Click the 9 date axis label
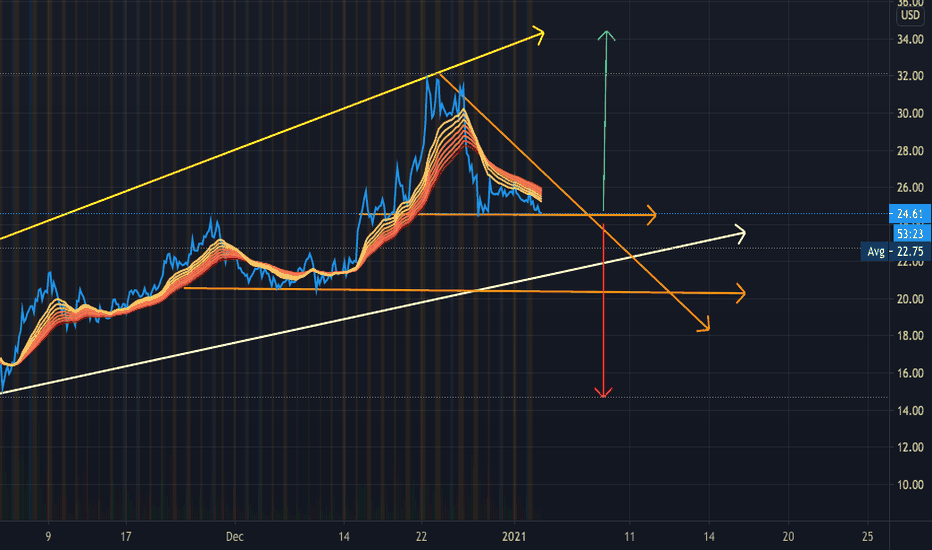Image resolution: width=932 pixels, height=550 pixels. 48,537
